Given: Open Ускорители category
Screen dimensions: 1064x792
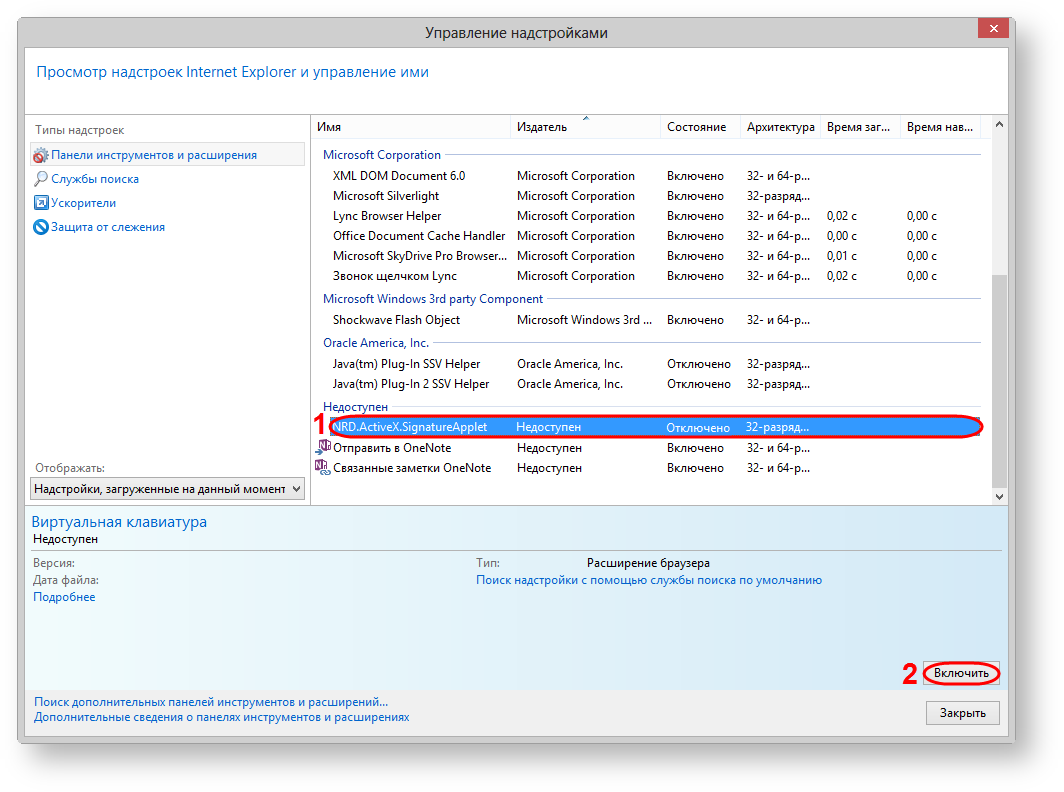Looking at the screenshot, I should (x=83, y=203).
